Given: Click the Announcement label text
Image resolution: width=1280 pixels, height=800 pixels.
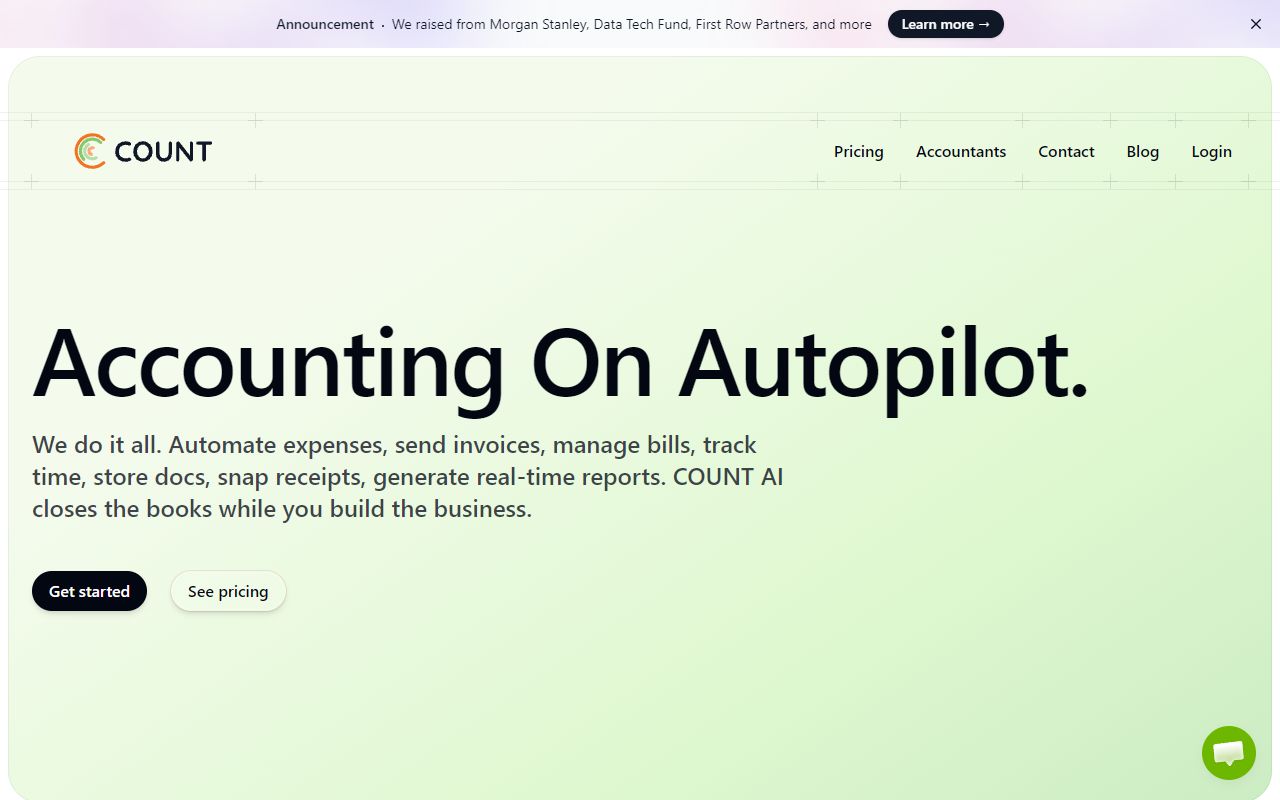Looking at the screenshot, I should (x=325, y=24).
